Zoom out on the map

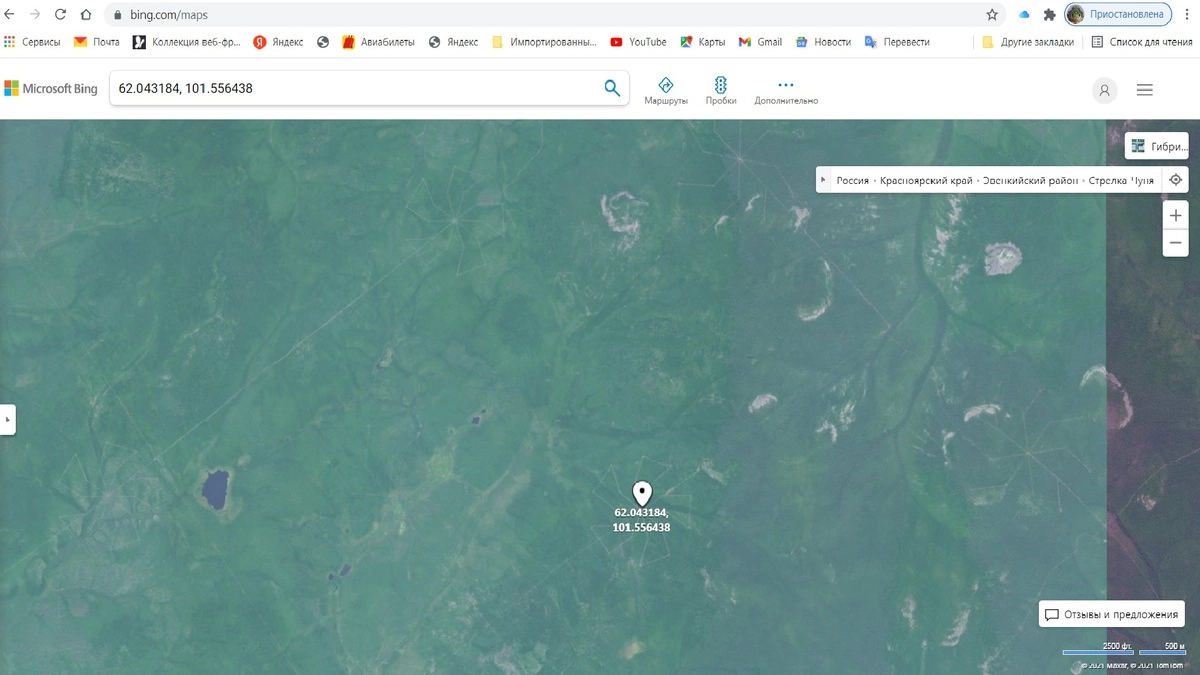tap(1176, 243)
